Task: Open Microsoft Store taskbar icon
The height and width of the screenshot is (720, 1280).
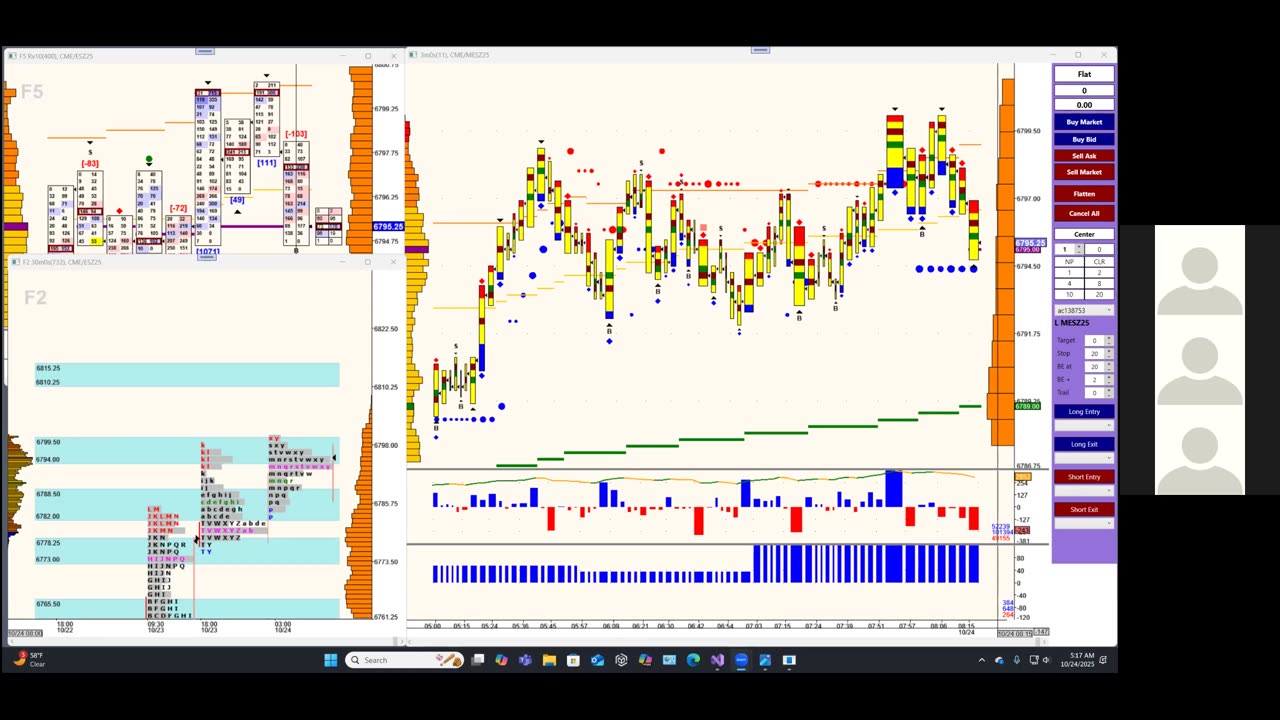Action: coord(573,660)
